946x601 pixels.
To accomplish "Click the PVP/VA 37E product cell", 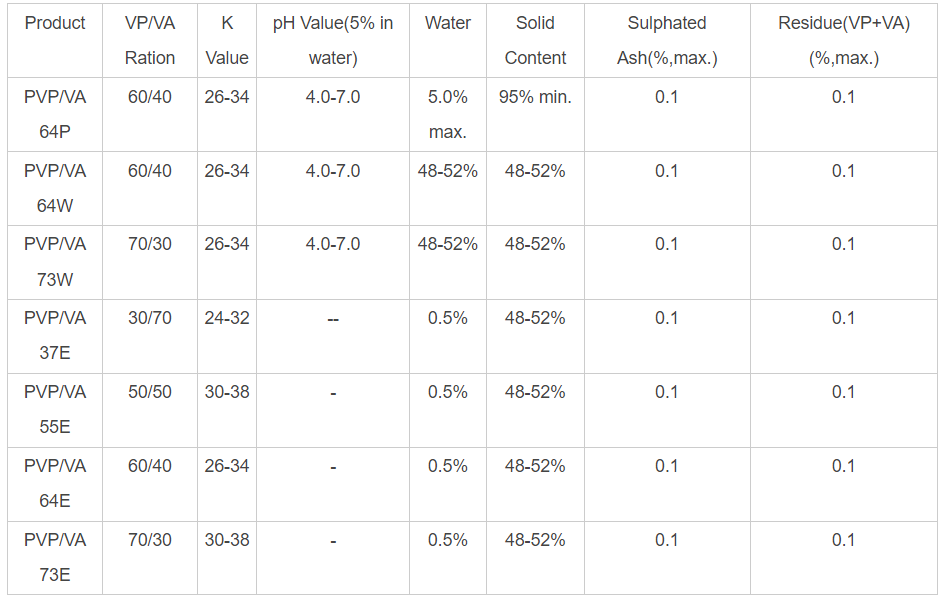I will coord(55,336).
